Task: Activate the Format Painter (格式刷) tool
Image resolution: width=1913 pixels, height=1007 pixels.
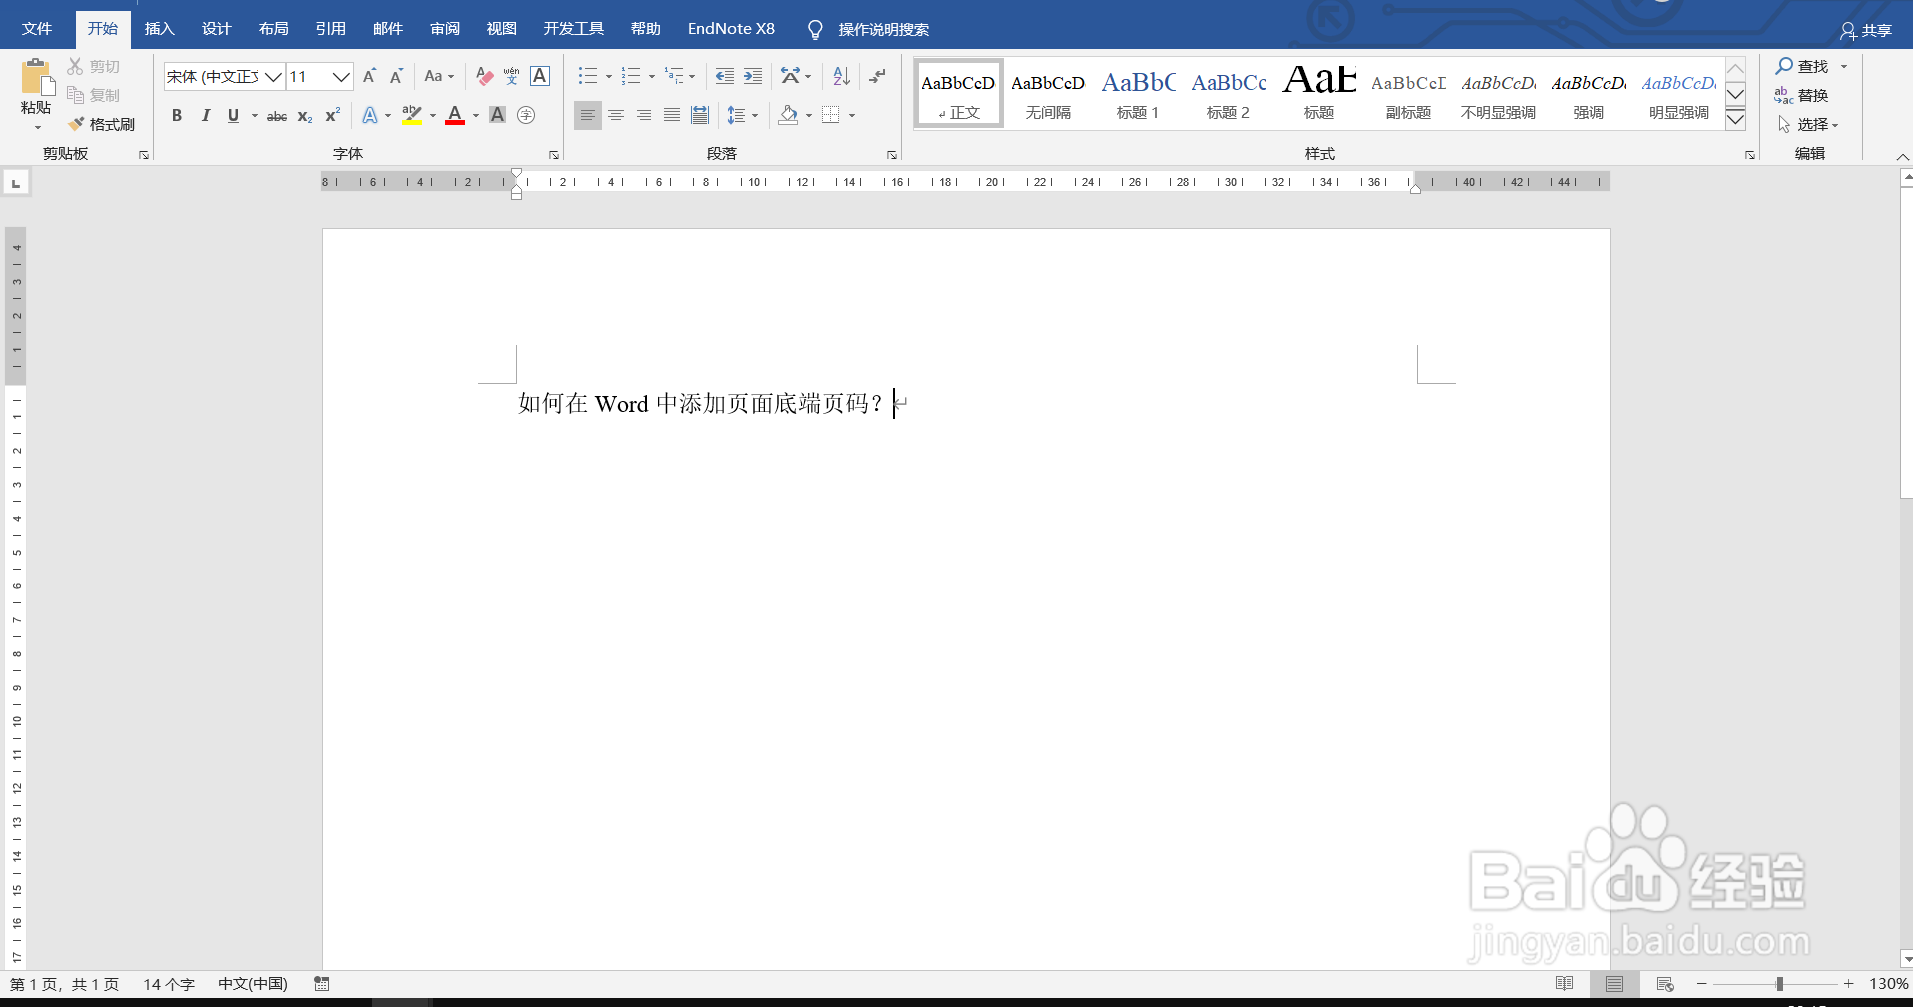Action: point(101,123)
